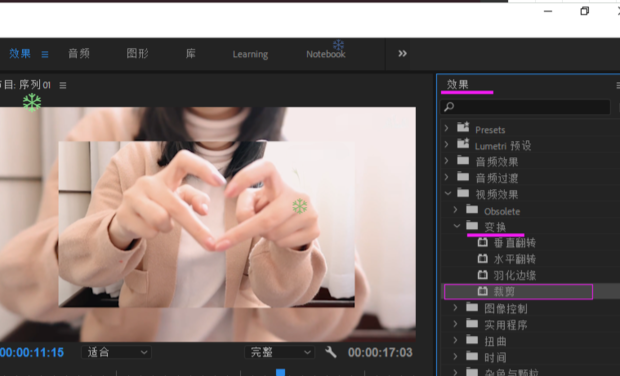
Task: Click the Presets folder label
Action: (490, 130)
